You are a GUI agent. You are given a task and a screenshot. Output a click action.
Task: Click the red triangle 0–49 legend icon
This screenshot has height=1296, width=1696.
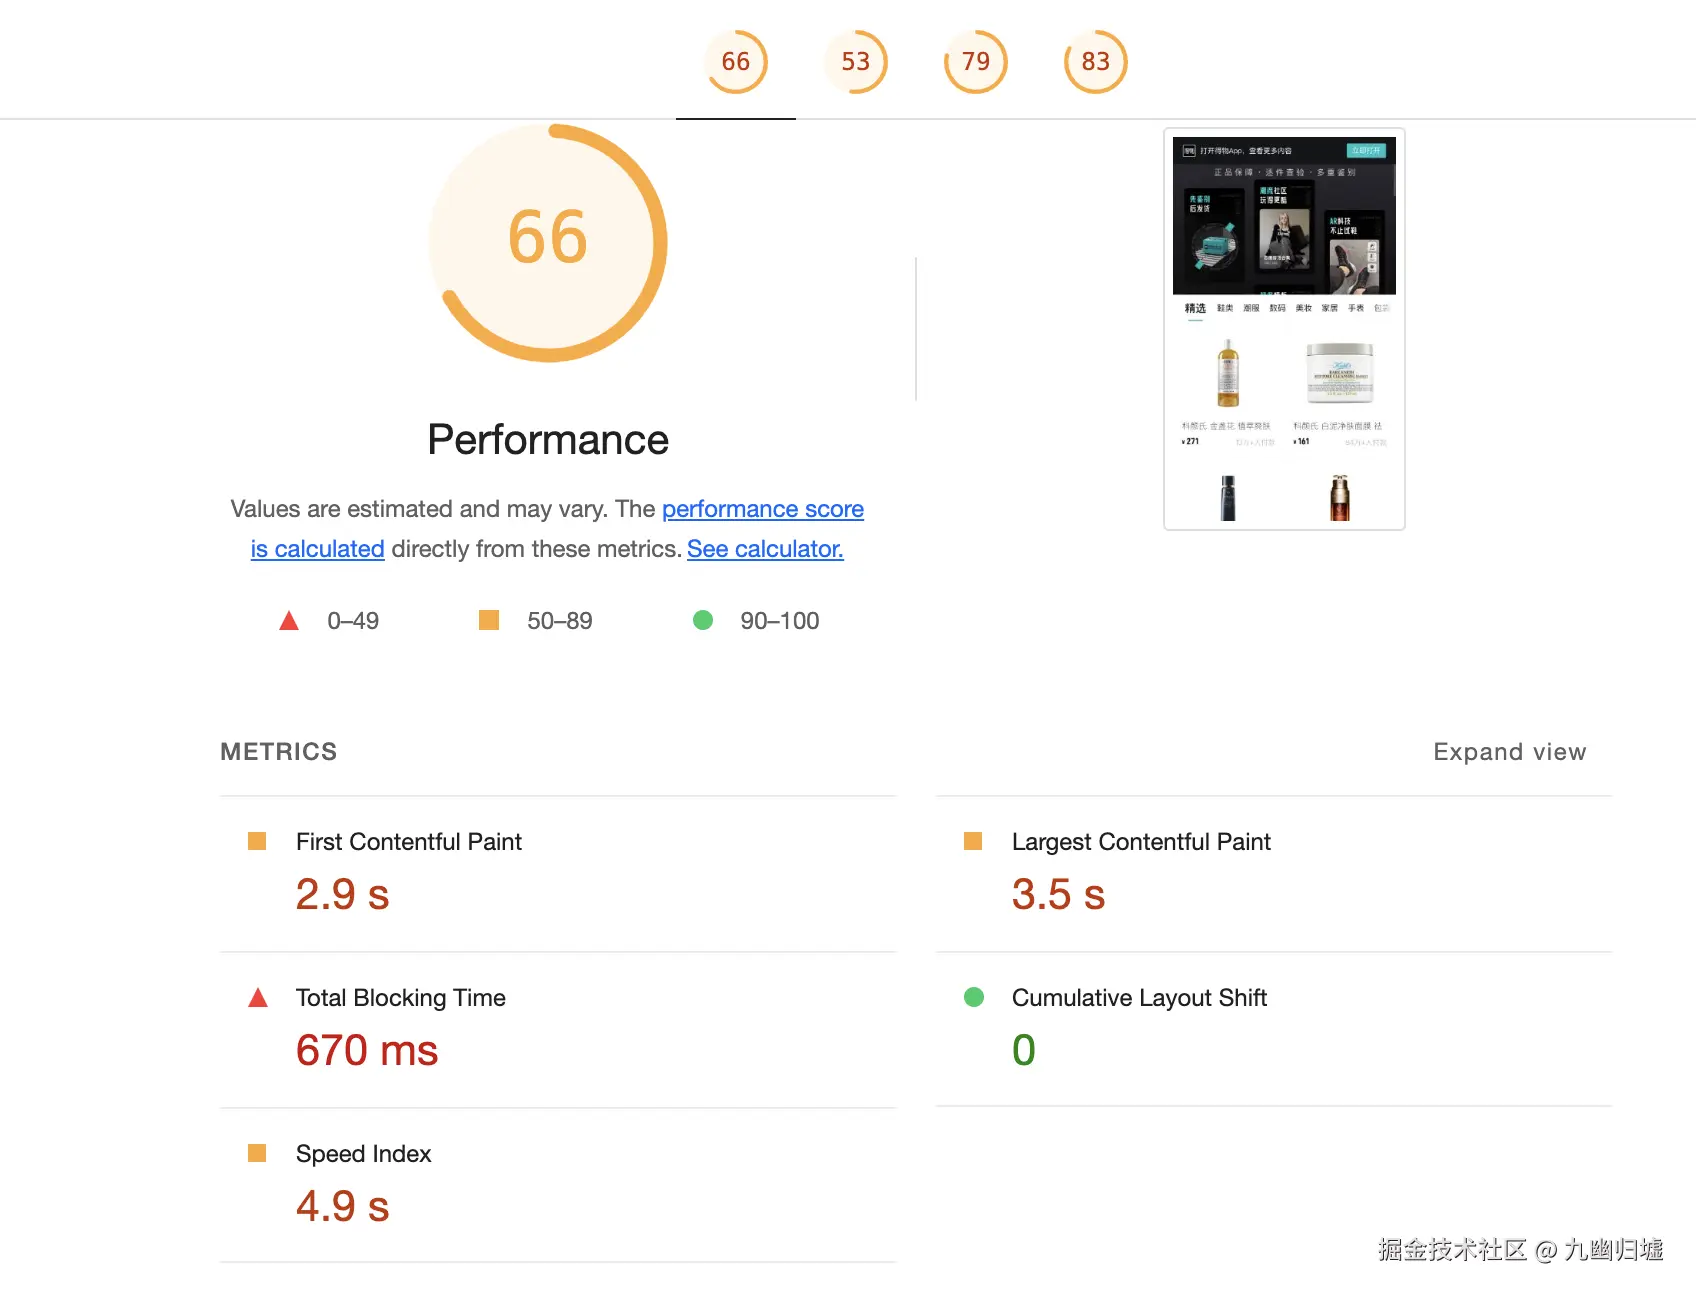pyautogui.click(x=289, y=621)
